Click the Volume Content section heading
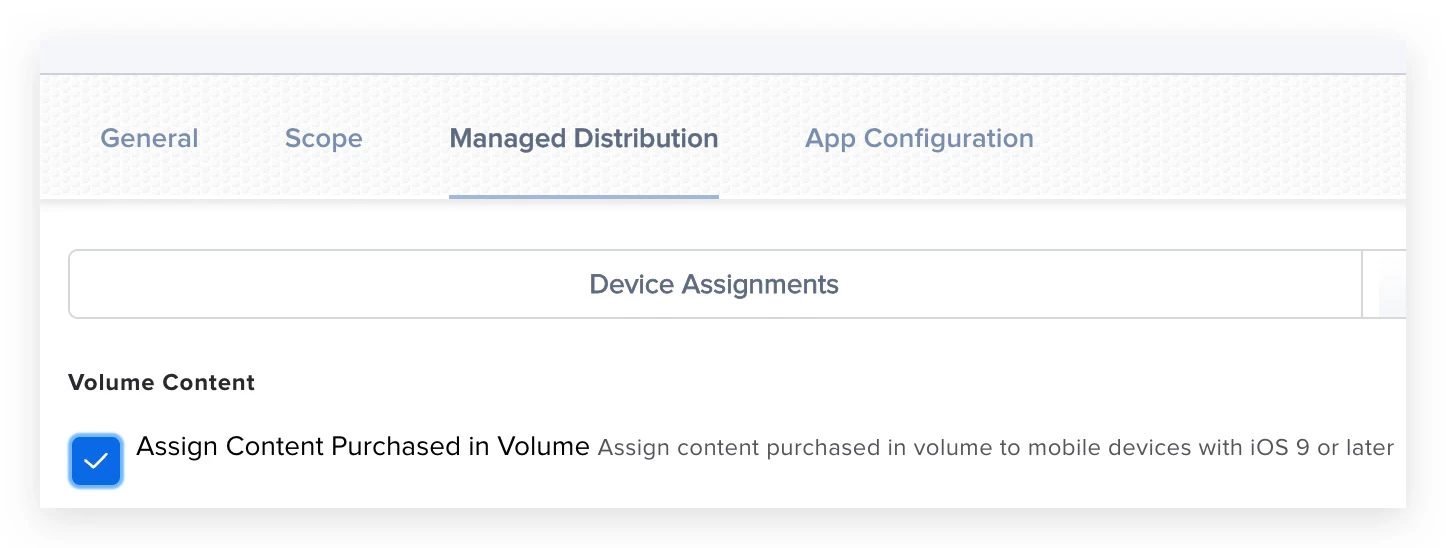Screen dimensions: 1446x548 point(162,382)
